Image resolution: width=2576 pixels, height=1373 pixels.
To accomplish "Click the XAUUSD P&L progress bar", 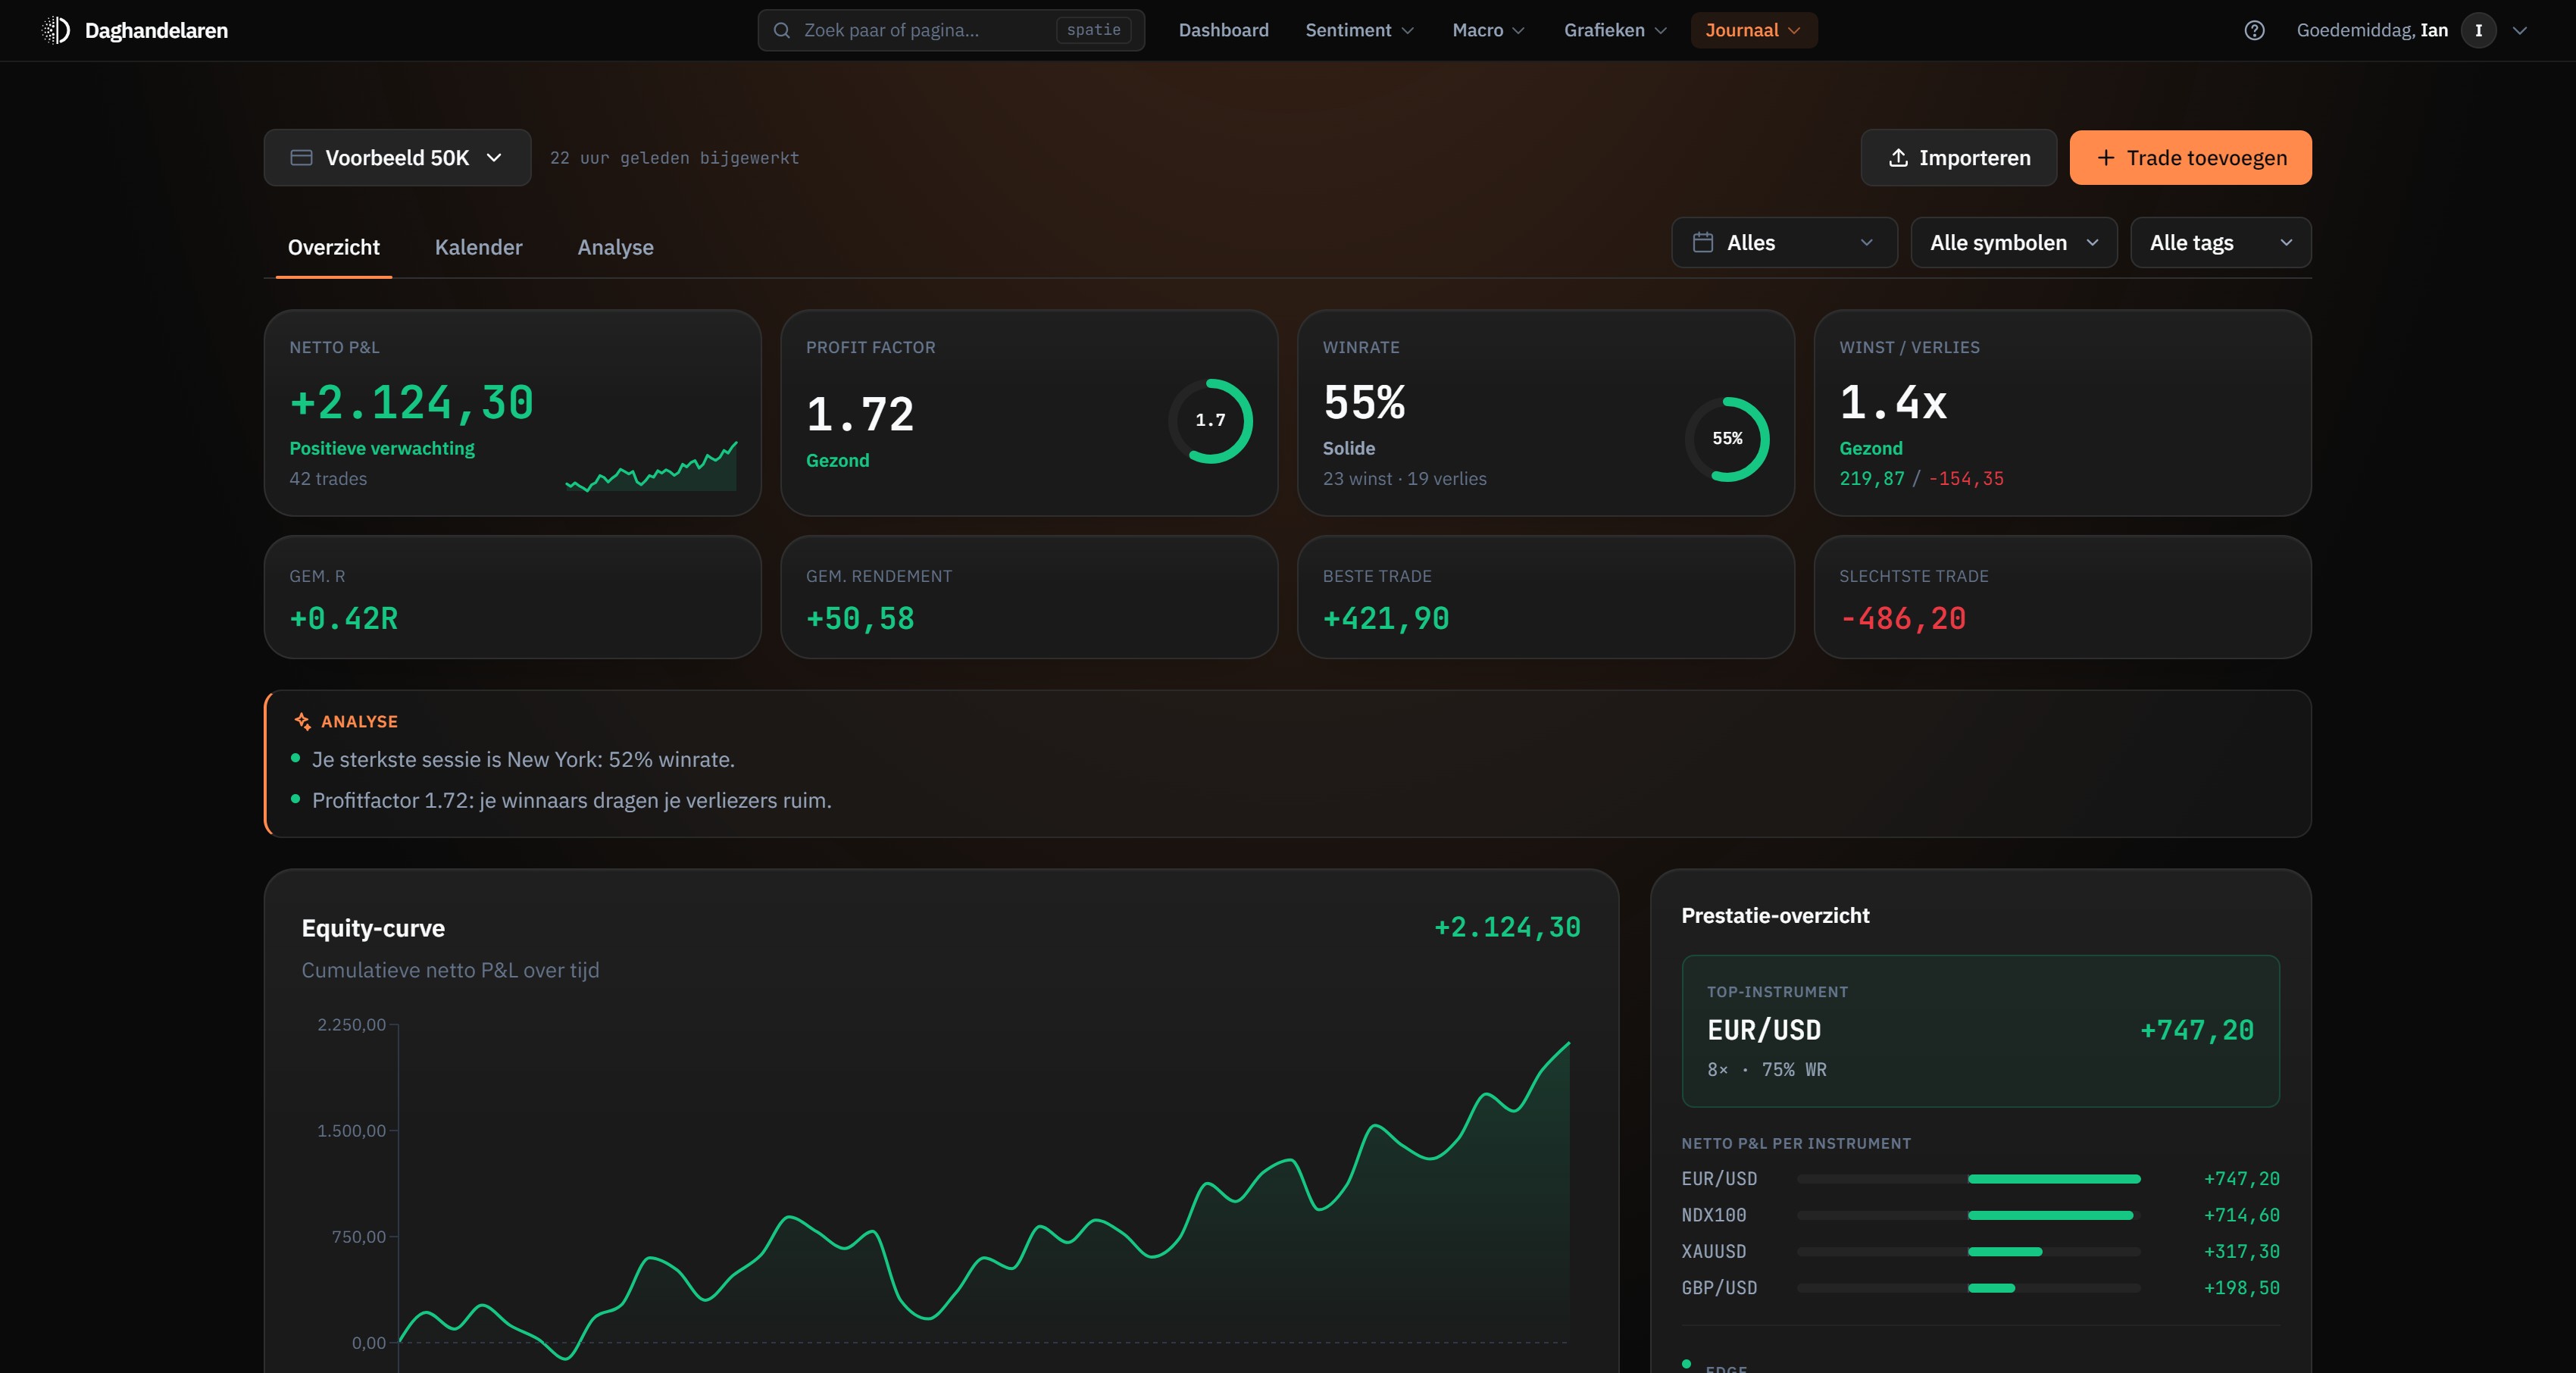I will [1968, 1252].
